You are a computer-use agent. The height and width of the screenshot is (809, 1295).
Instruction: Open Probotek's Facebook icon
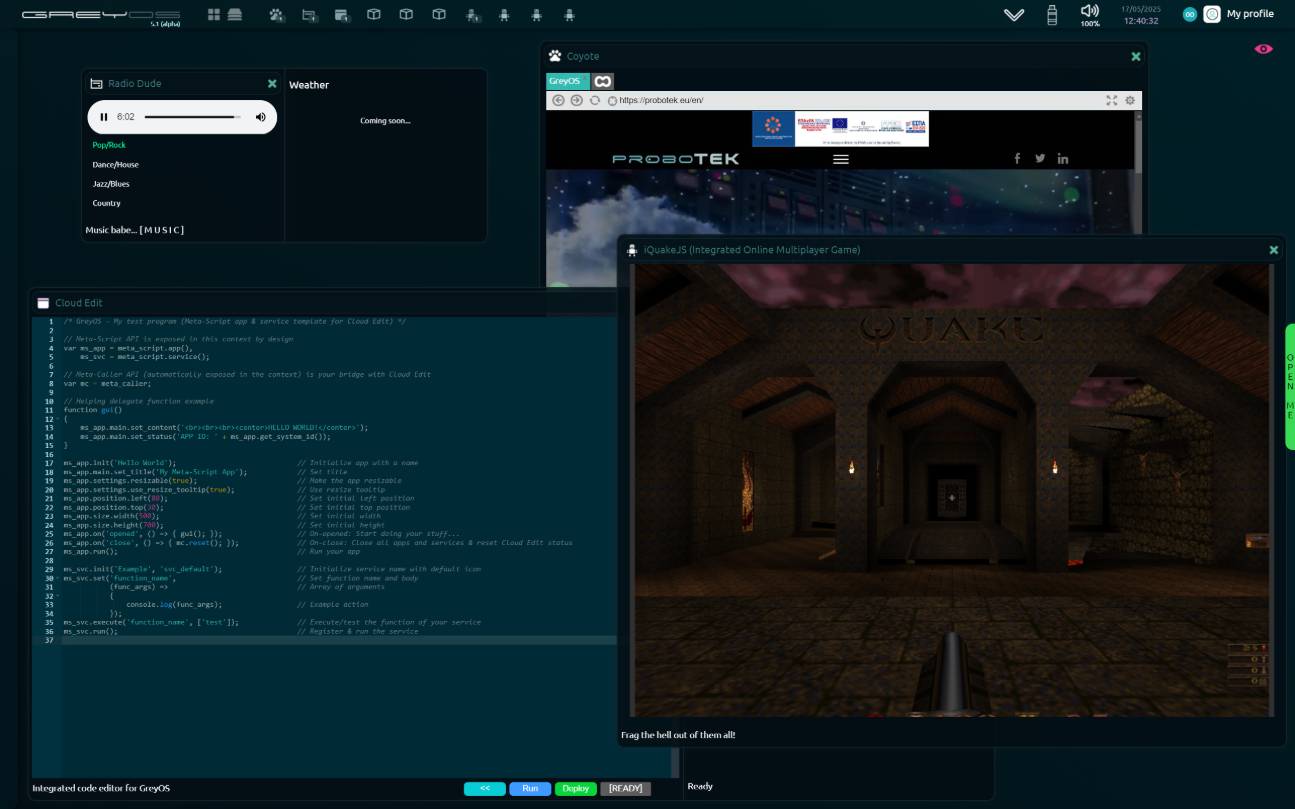(x=1017, y=159)
